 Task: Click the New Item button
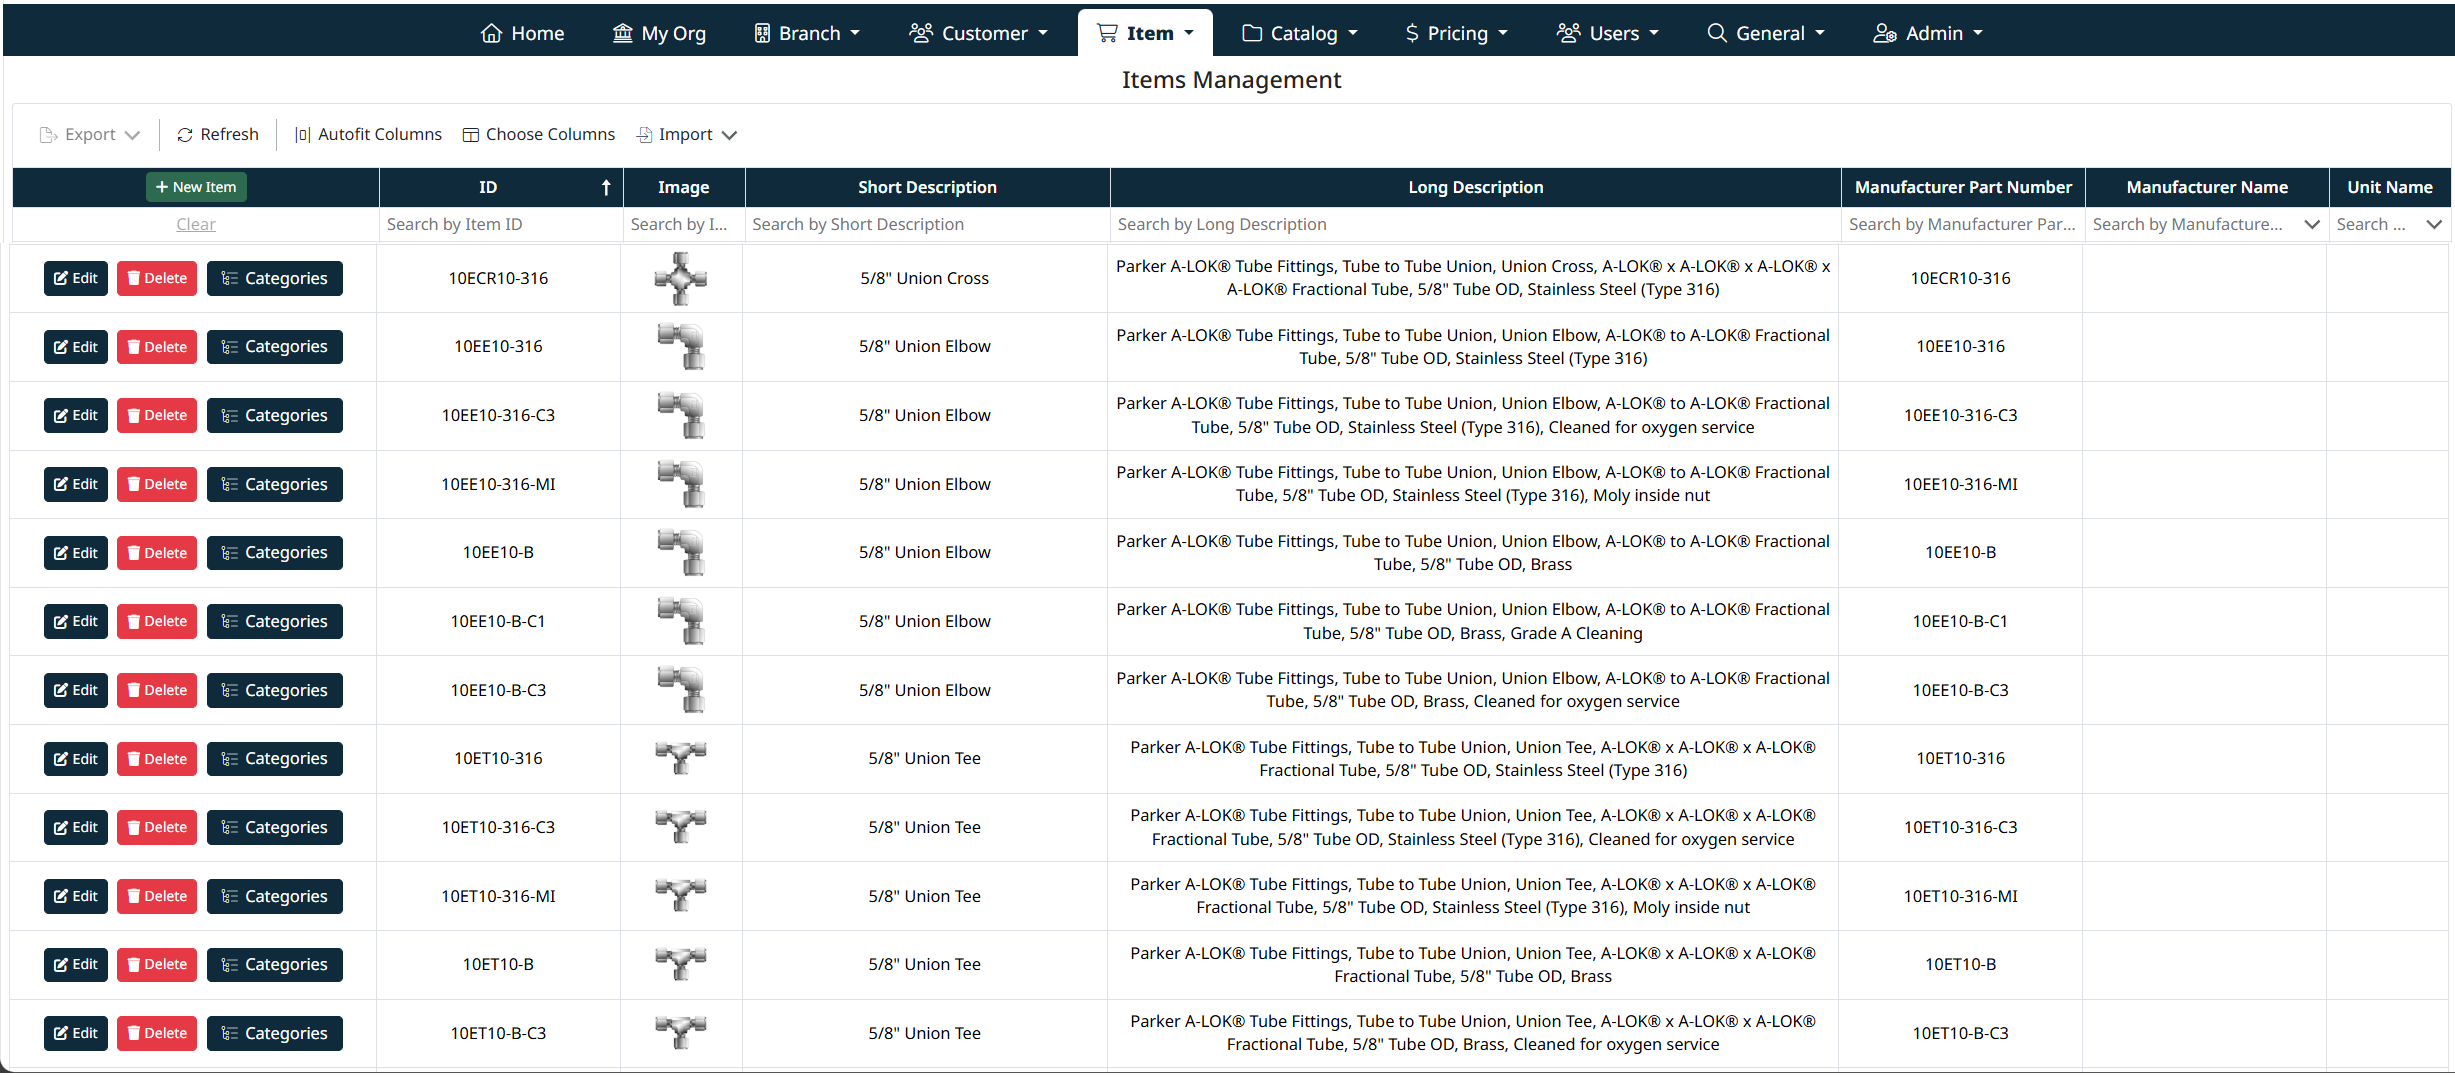pyautogui.click(x=196, y=187)
